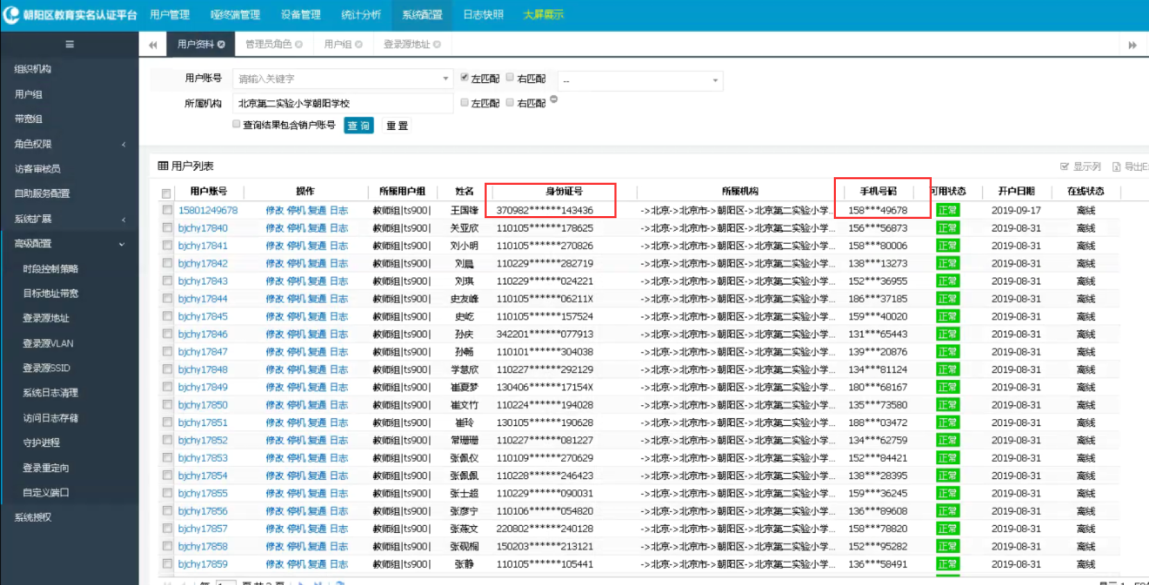Click the double-right arrow tab scroll icon
Image resolution: width=1149 pixels, height=585 pixels.
pyautogui.click(x=1132, y=45)
